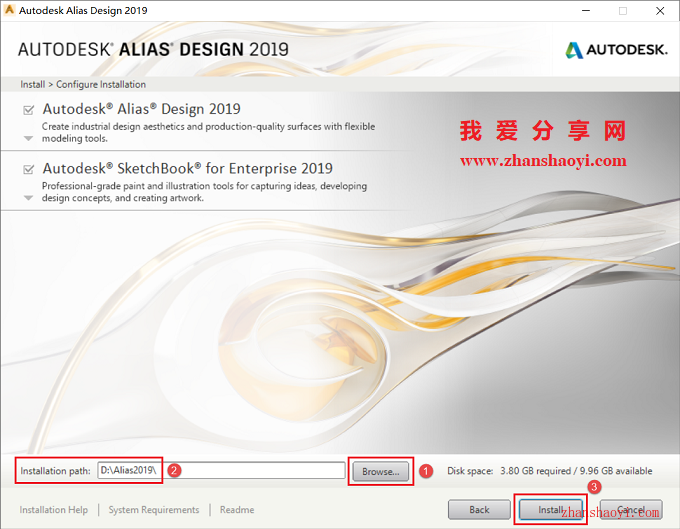
Task: Click the Alias app icon in title bar
Action: click(9, 10)
